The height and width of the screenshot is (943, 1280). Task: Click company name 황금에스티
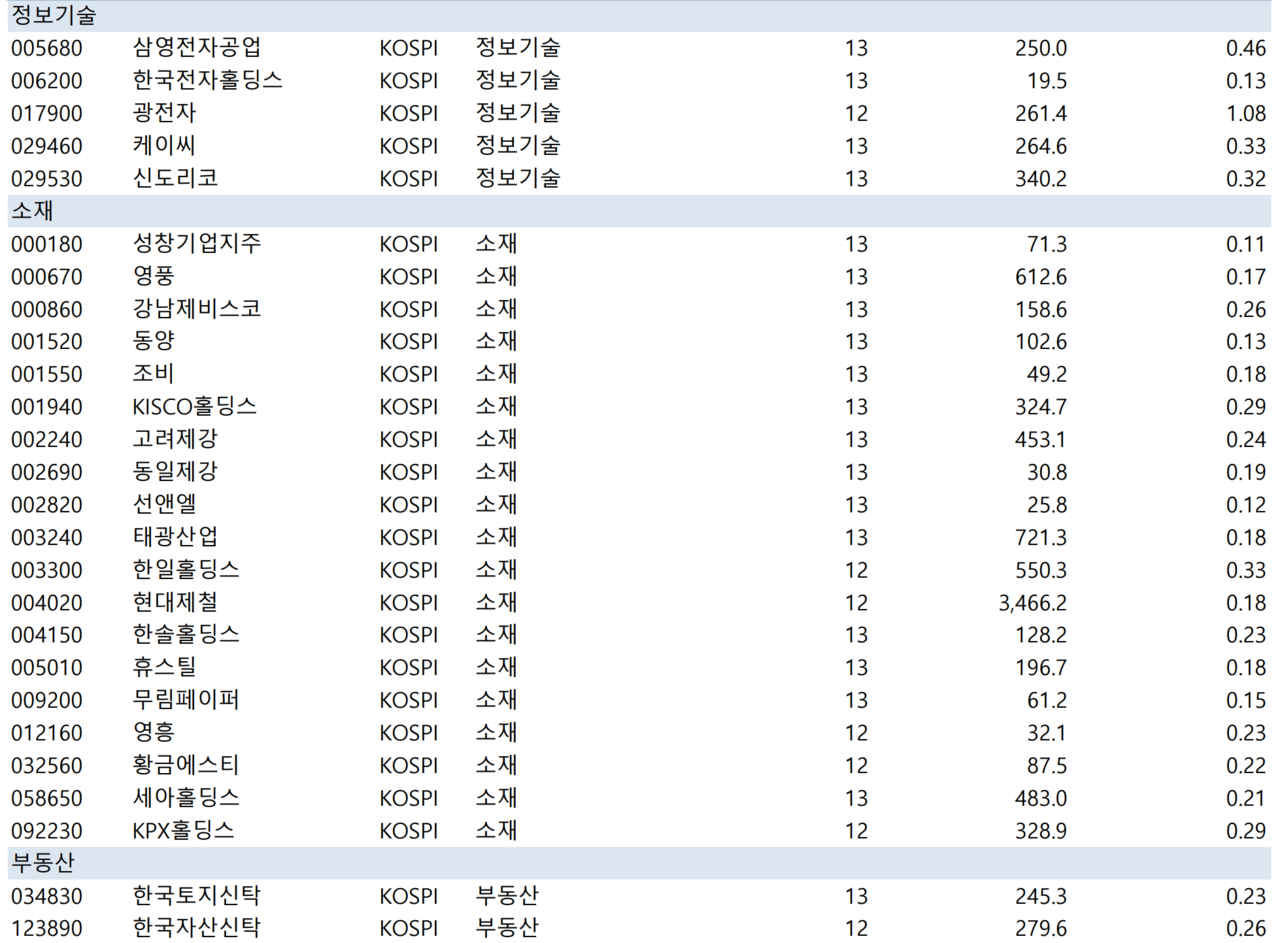pos(186,766)
